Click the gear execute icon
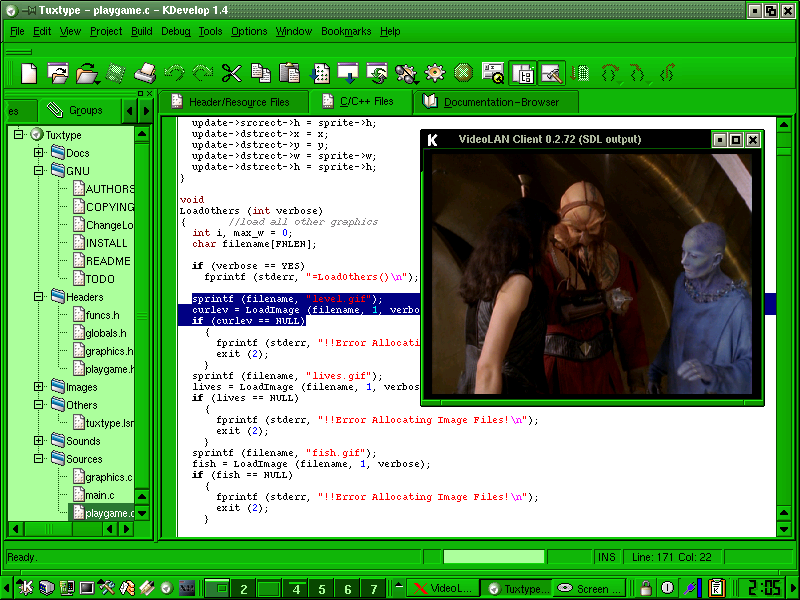The height and width of the screenshot is (600, 800). pos(435,73)
